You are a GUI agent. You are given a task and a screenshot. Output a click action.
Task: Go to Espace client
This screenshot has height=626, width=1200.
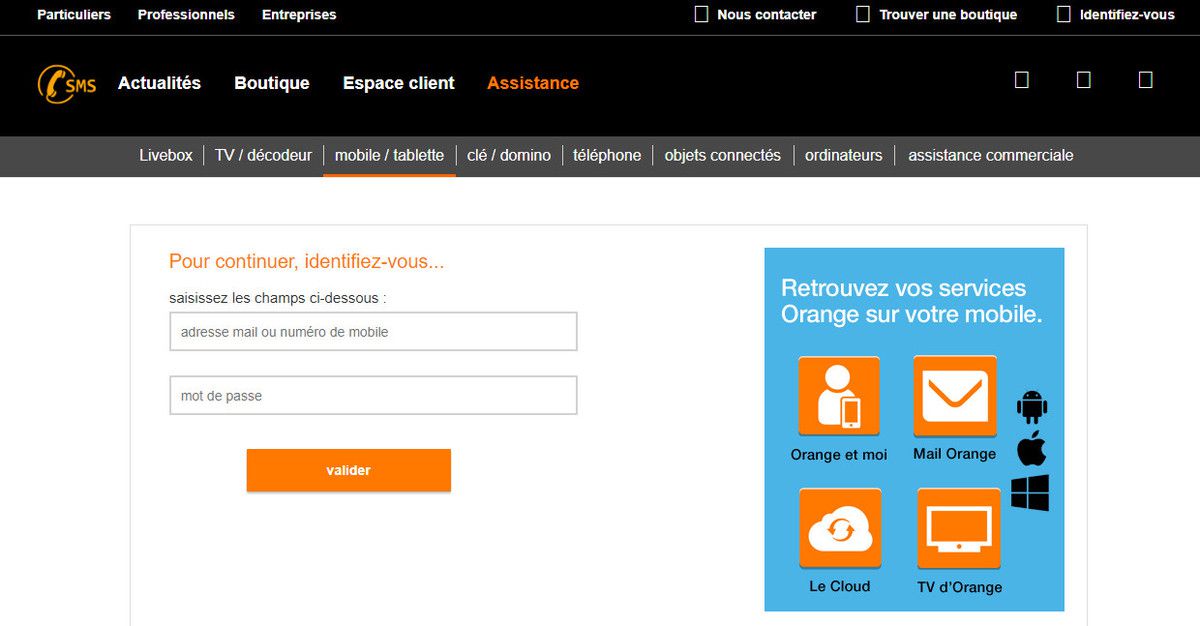pyautogui.click(x=399, y=83)
